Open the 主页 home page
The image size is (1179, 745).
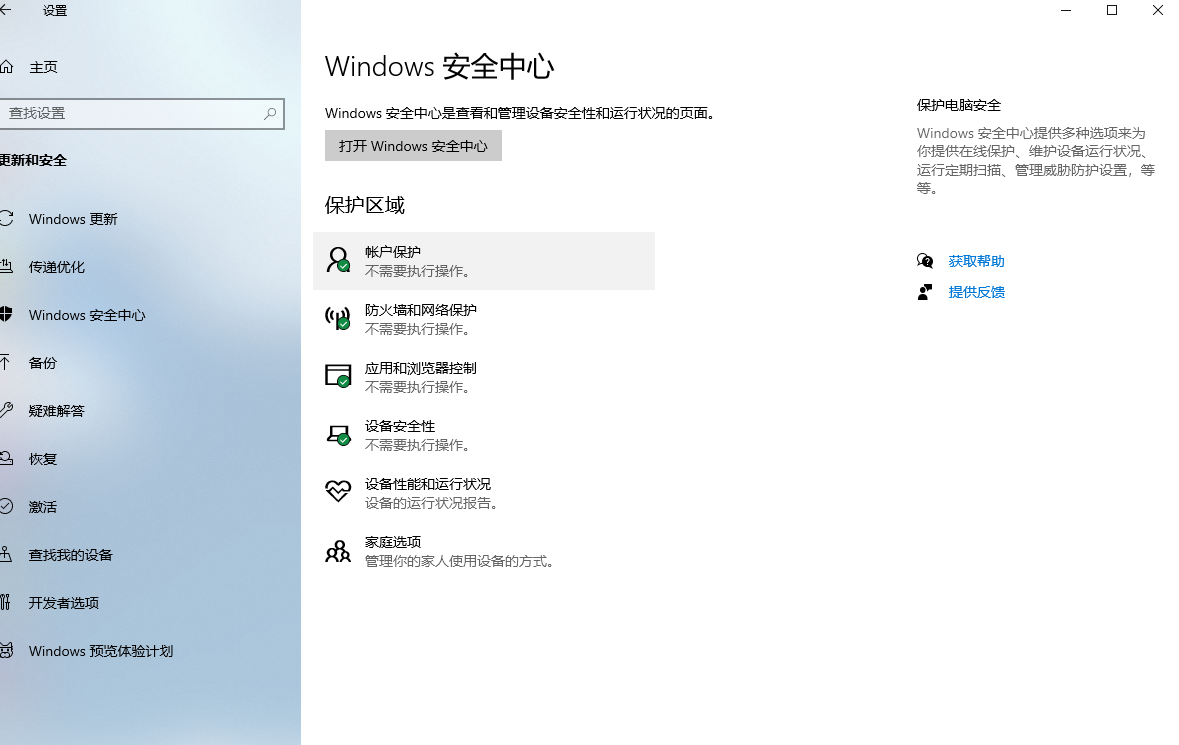[x=43, y=67]
